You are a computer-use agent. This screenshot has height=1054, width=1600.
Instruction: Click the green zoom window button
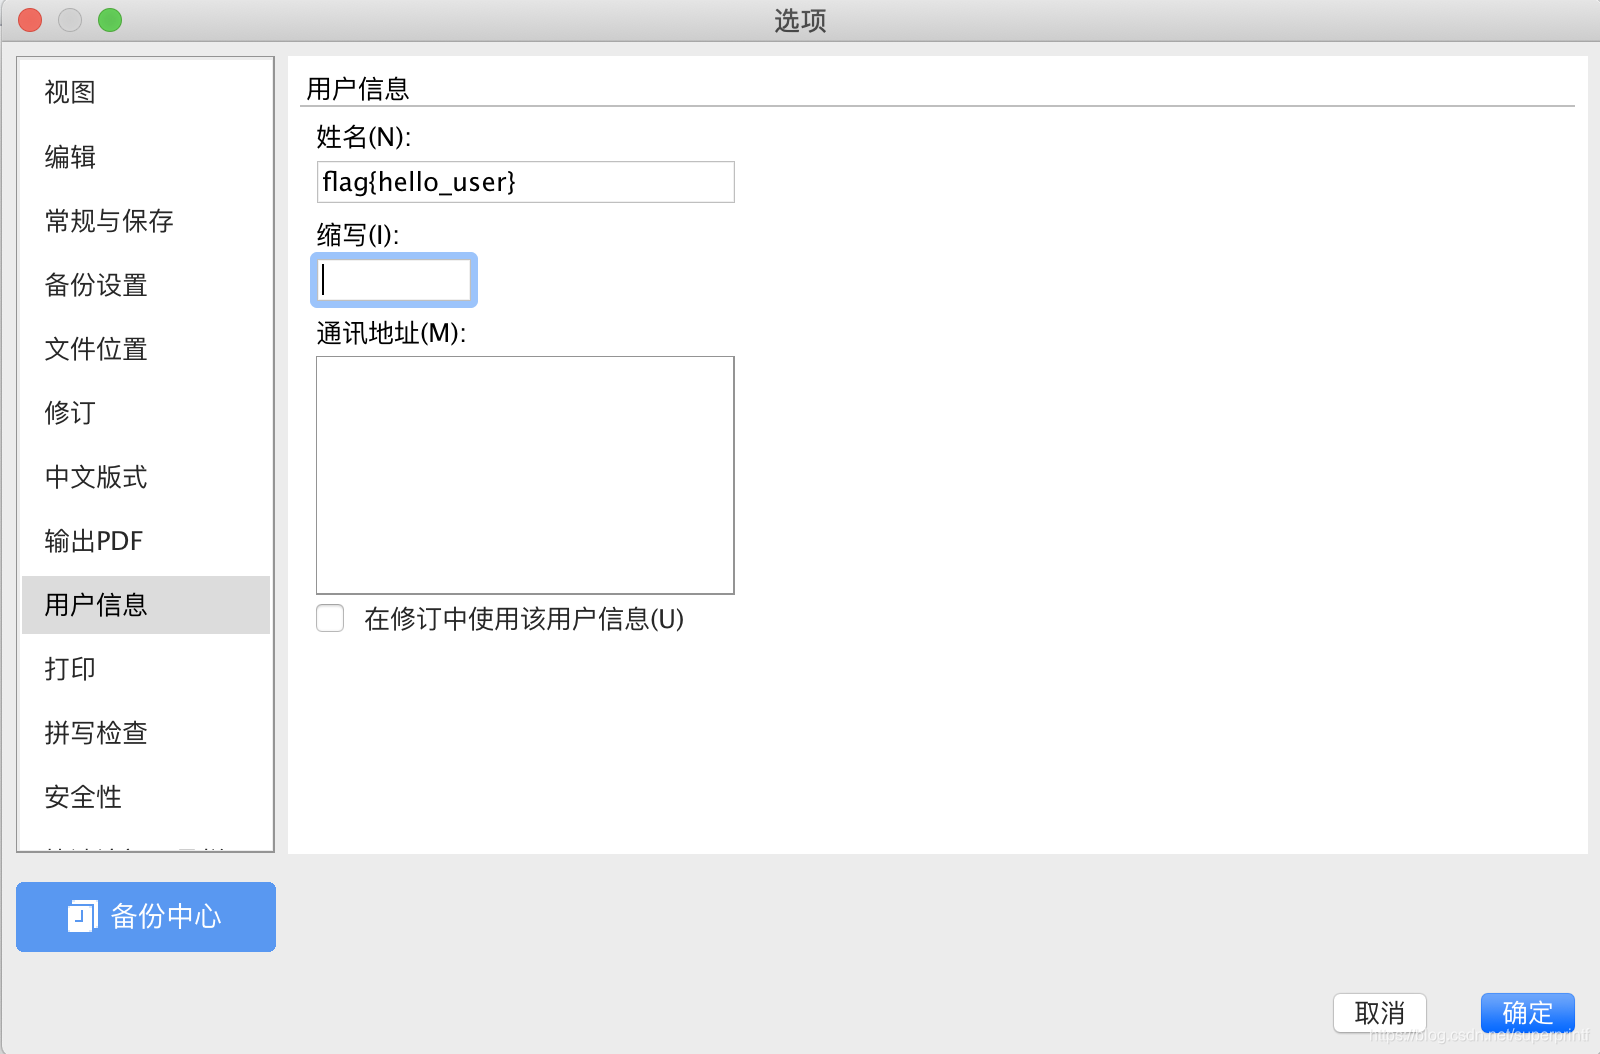[x=110, y=20]
